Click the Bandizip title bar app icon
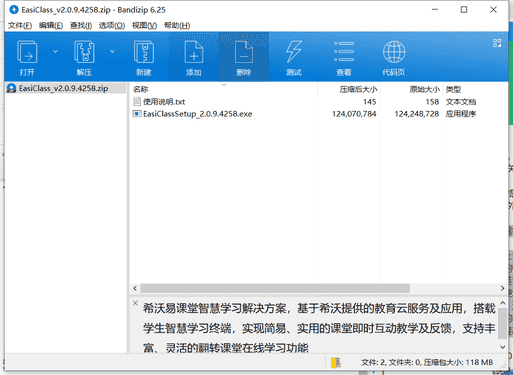513x375 pixels. click(x=14, y=10)
